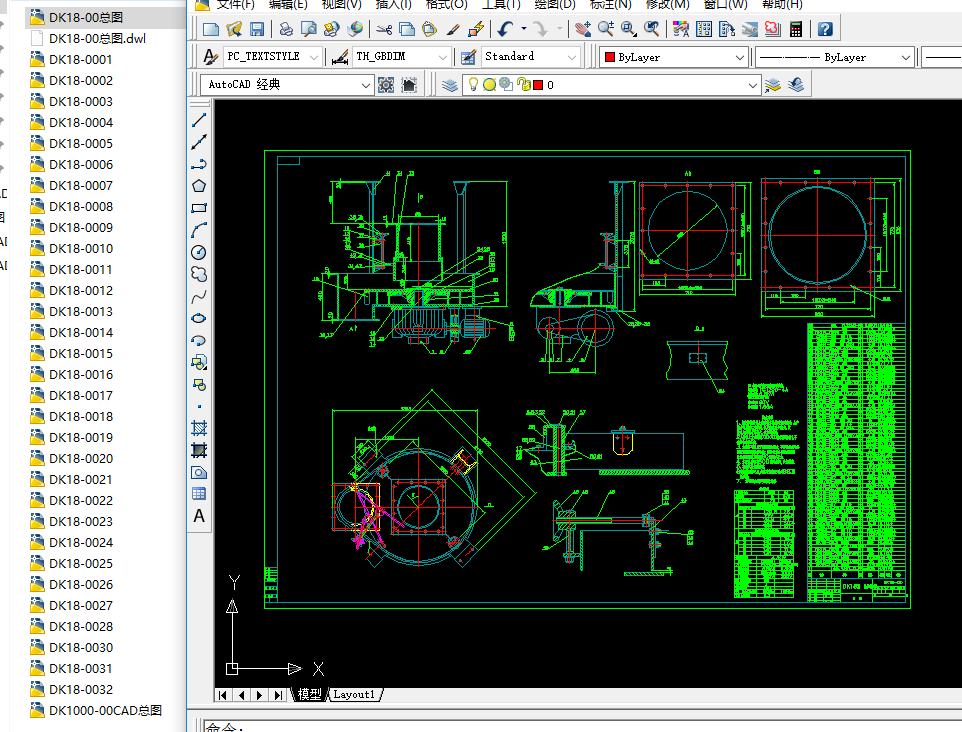Select the Line drawing tool
This screenshot has height=732, width=962.
click(x=199, y=120)
